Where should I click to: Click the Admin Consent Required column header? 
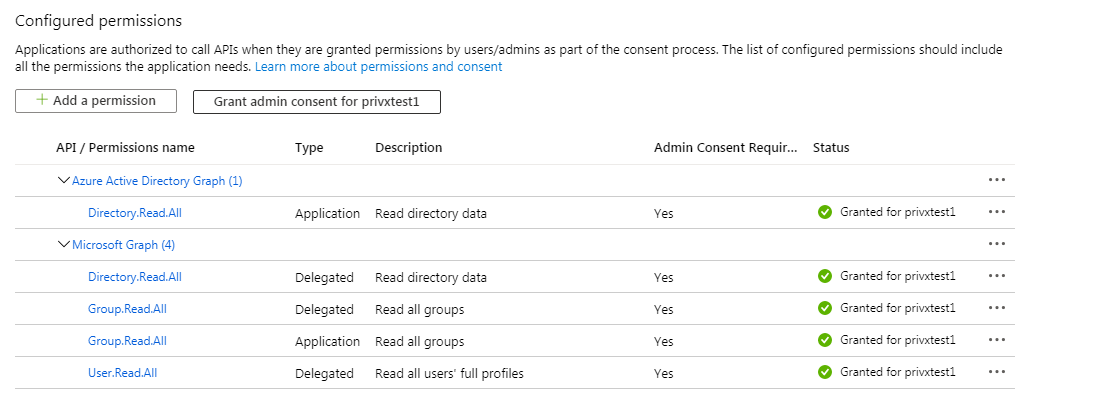tap(725, 148)
